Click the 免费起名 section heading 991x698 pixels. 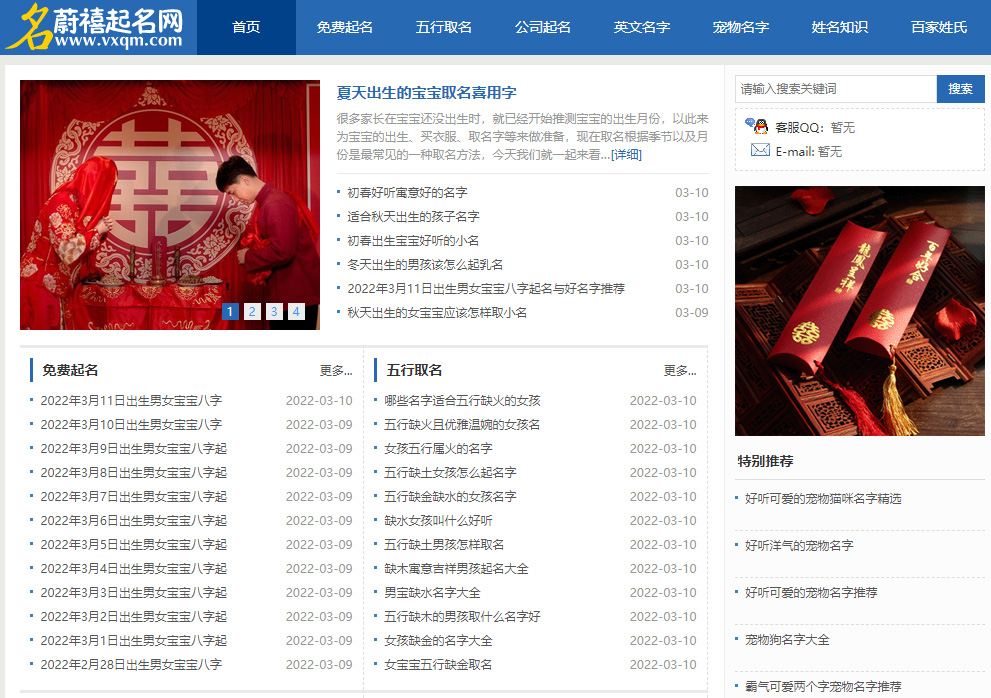point(70,370)
